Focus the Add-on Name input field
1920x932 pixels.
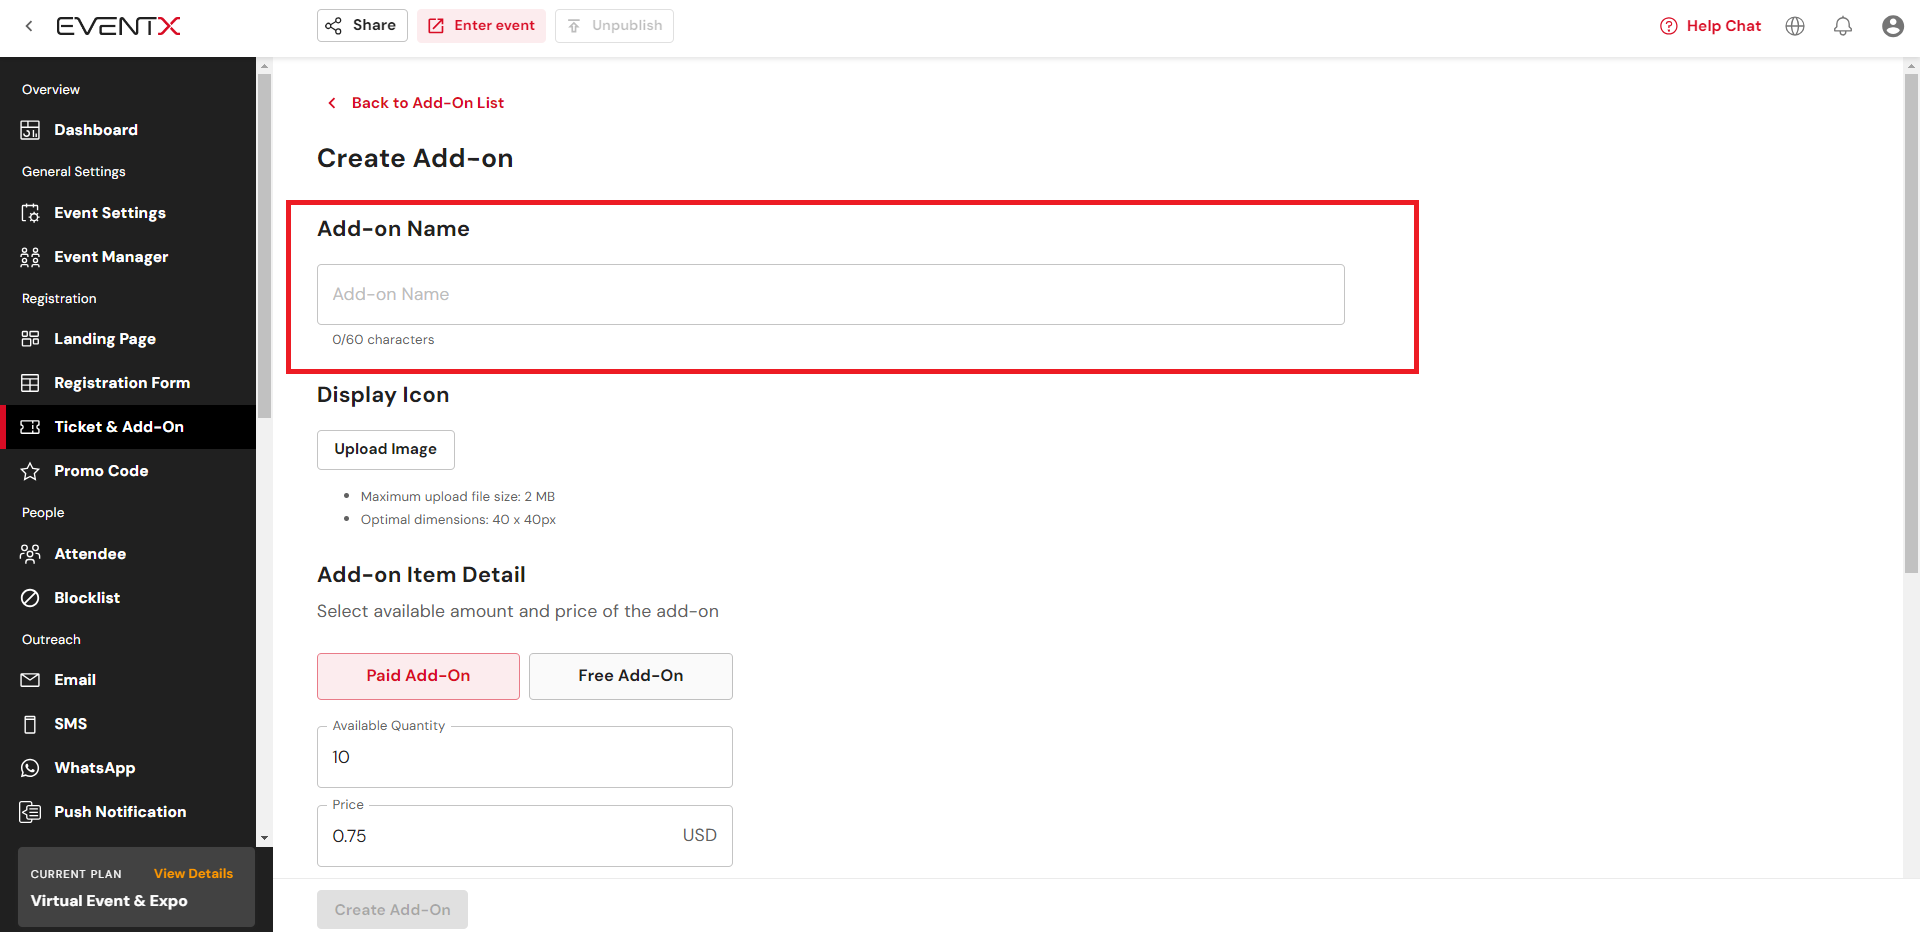[830, 294]
